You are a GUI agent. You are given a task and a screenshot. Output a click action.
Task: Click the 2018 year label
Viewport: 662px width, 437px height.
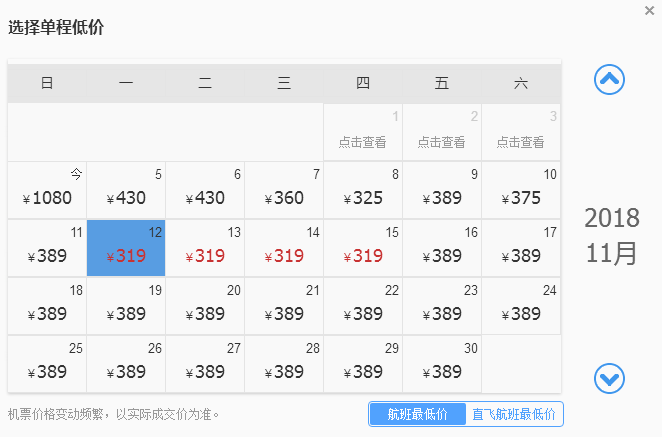[x=612, y=218]
